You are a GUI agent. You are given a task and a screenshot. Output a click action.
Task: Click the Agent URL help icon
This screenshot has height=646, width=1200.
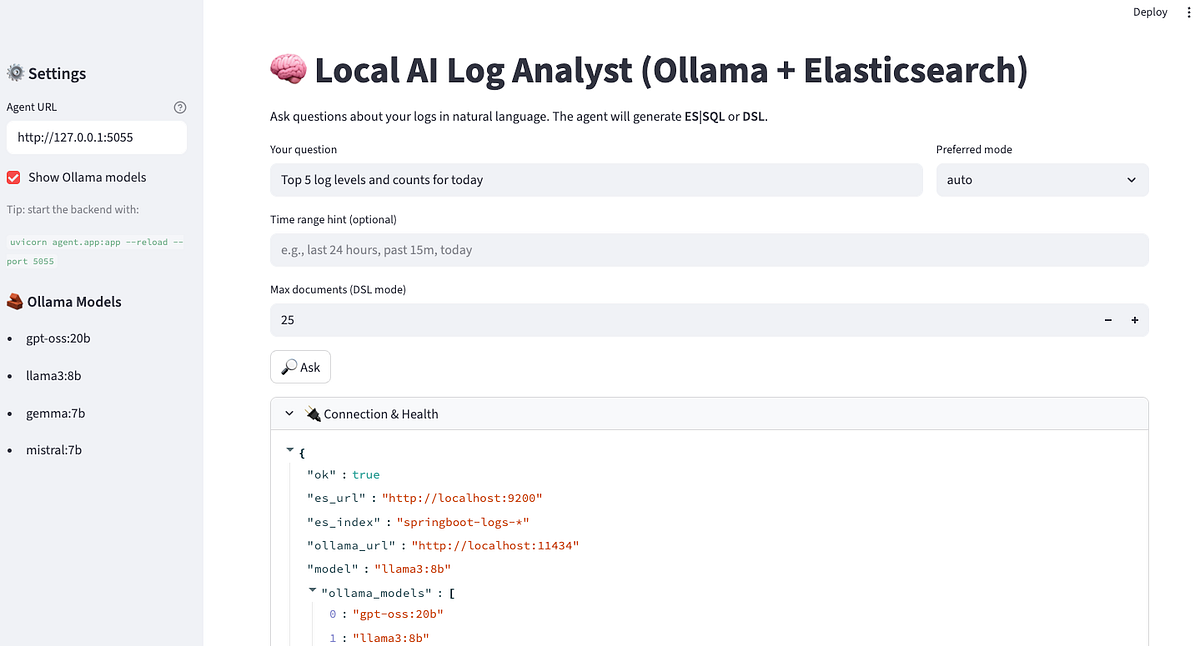(x=180, y=107)
